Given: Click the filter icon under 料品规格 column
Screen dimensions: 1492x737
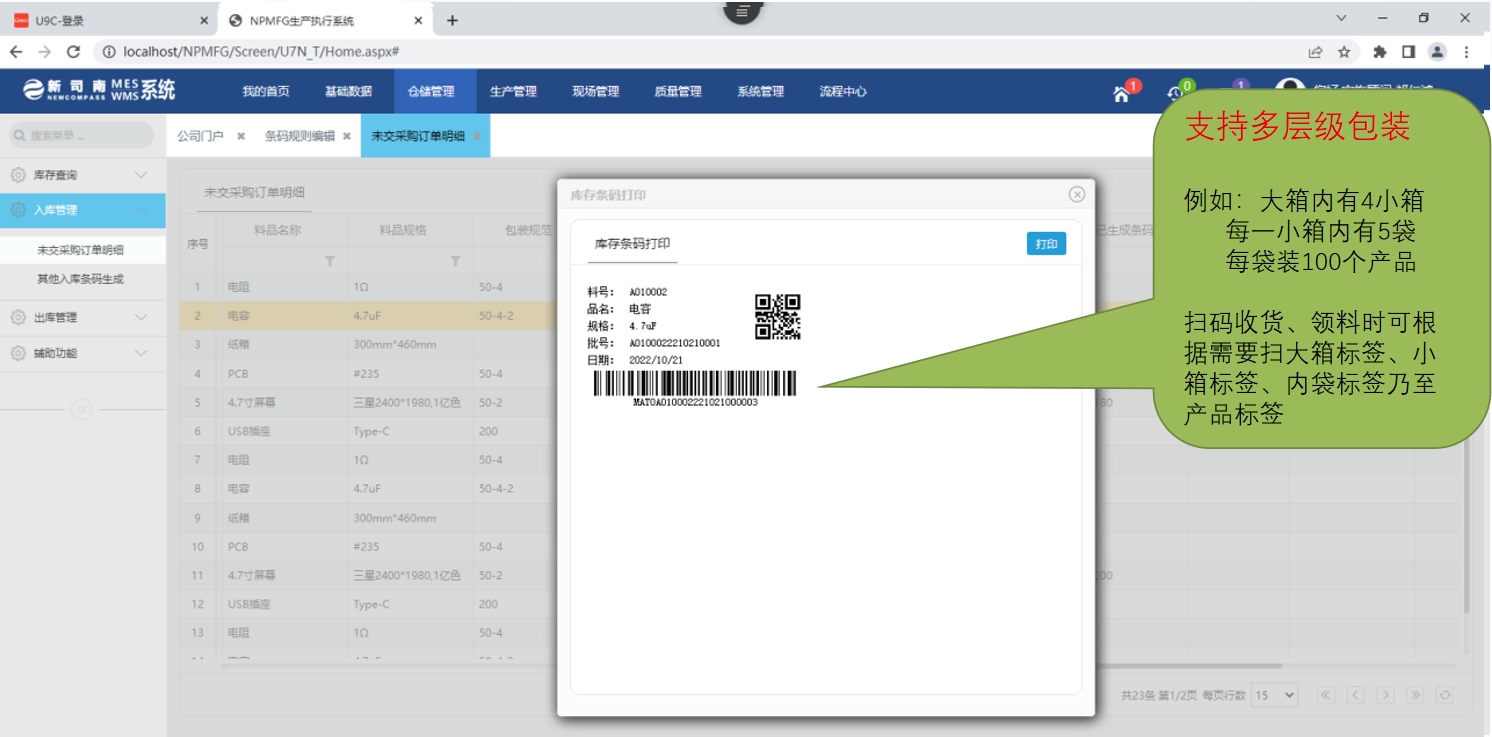Looking at the screenshot, I should click(x=455, y=261).
